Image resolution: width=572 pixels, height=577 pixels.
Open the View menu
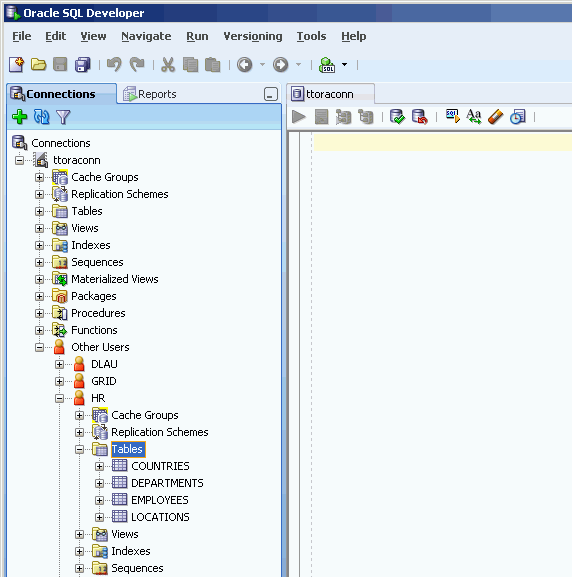[93, 36]
